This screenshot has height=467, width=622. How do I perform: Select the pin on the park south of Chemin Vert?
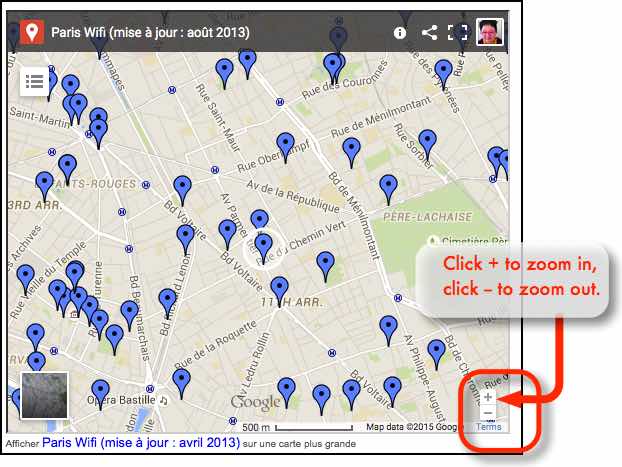click(x=326, y=267)
